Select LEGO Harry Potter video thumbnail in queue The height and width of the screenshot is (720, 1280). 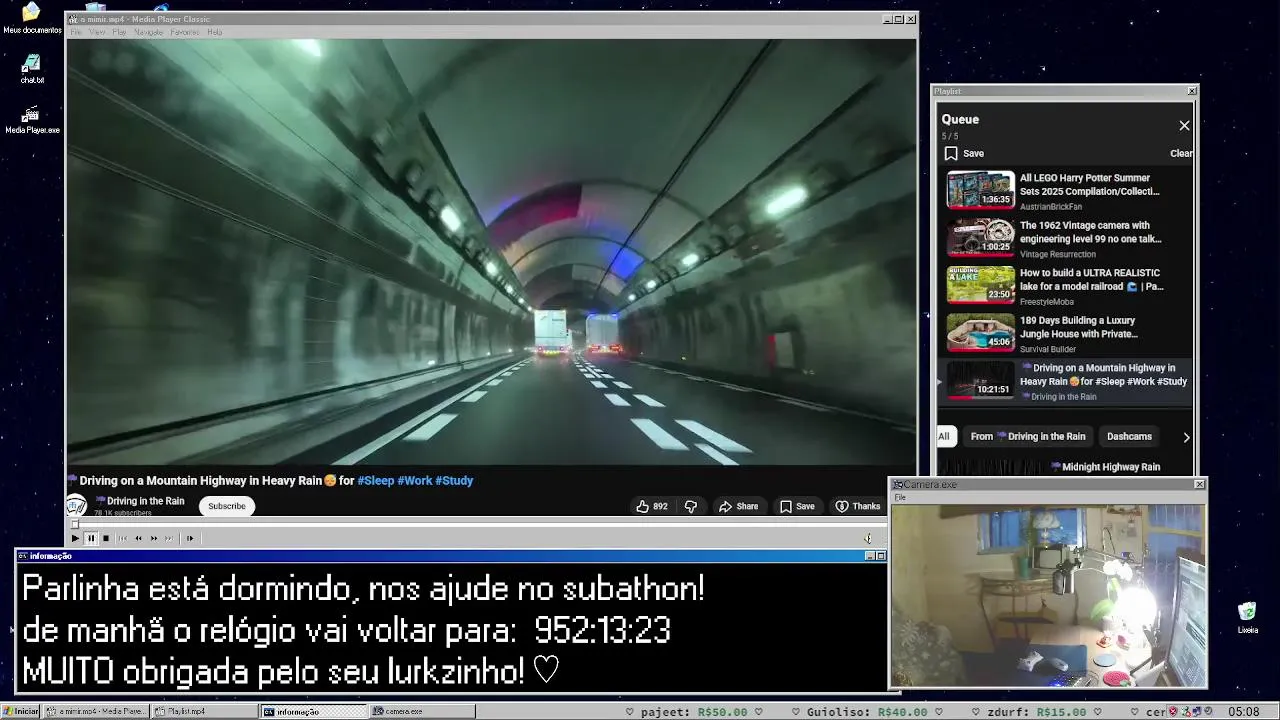(981, 189)
